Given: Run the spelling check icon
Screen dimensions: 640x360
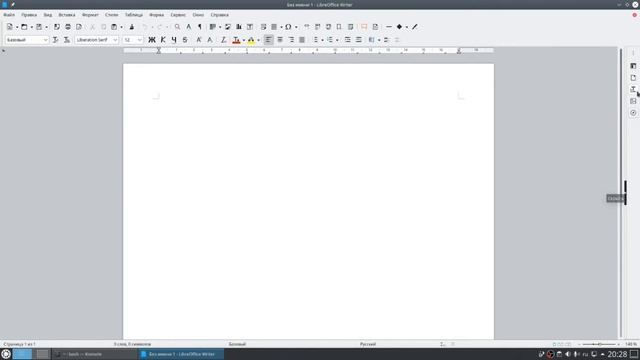Looking at the screenshot, I should pyautogui.click(x=188, y=27).
